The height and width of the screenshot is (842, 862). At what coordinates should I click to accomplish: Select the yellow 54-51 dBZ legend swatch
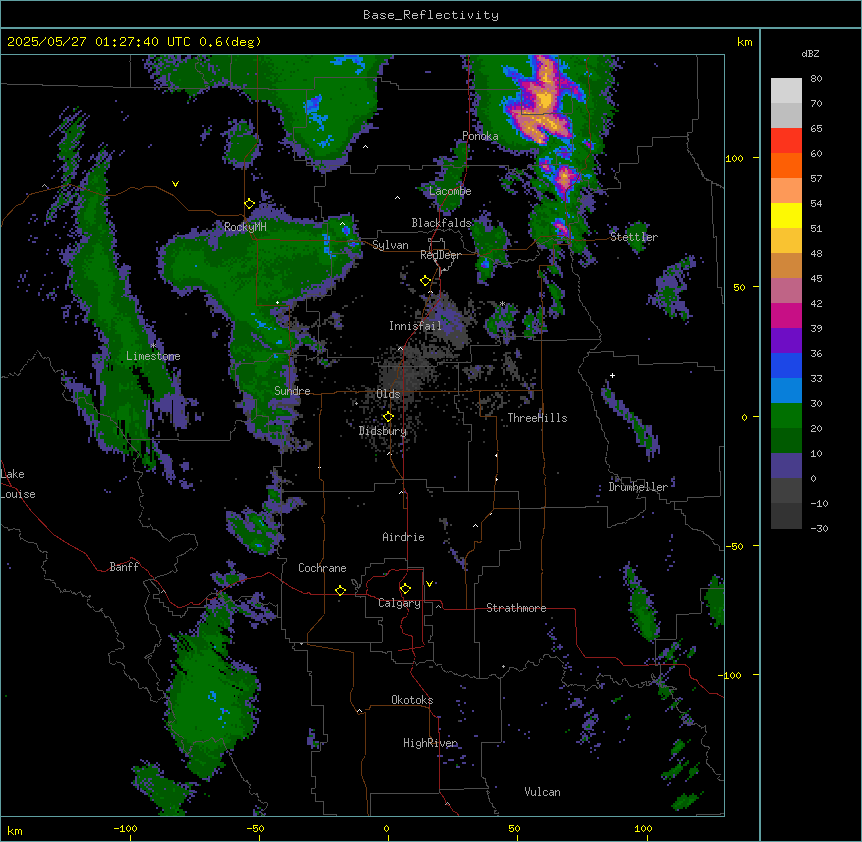click(x=786, y=216)
